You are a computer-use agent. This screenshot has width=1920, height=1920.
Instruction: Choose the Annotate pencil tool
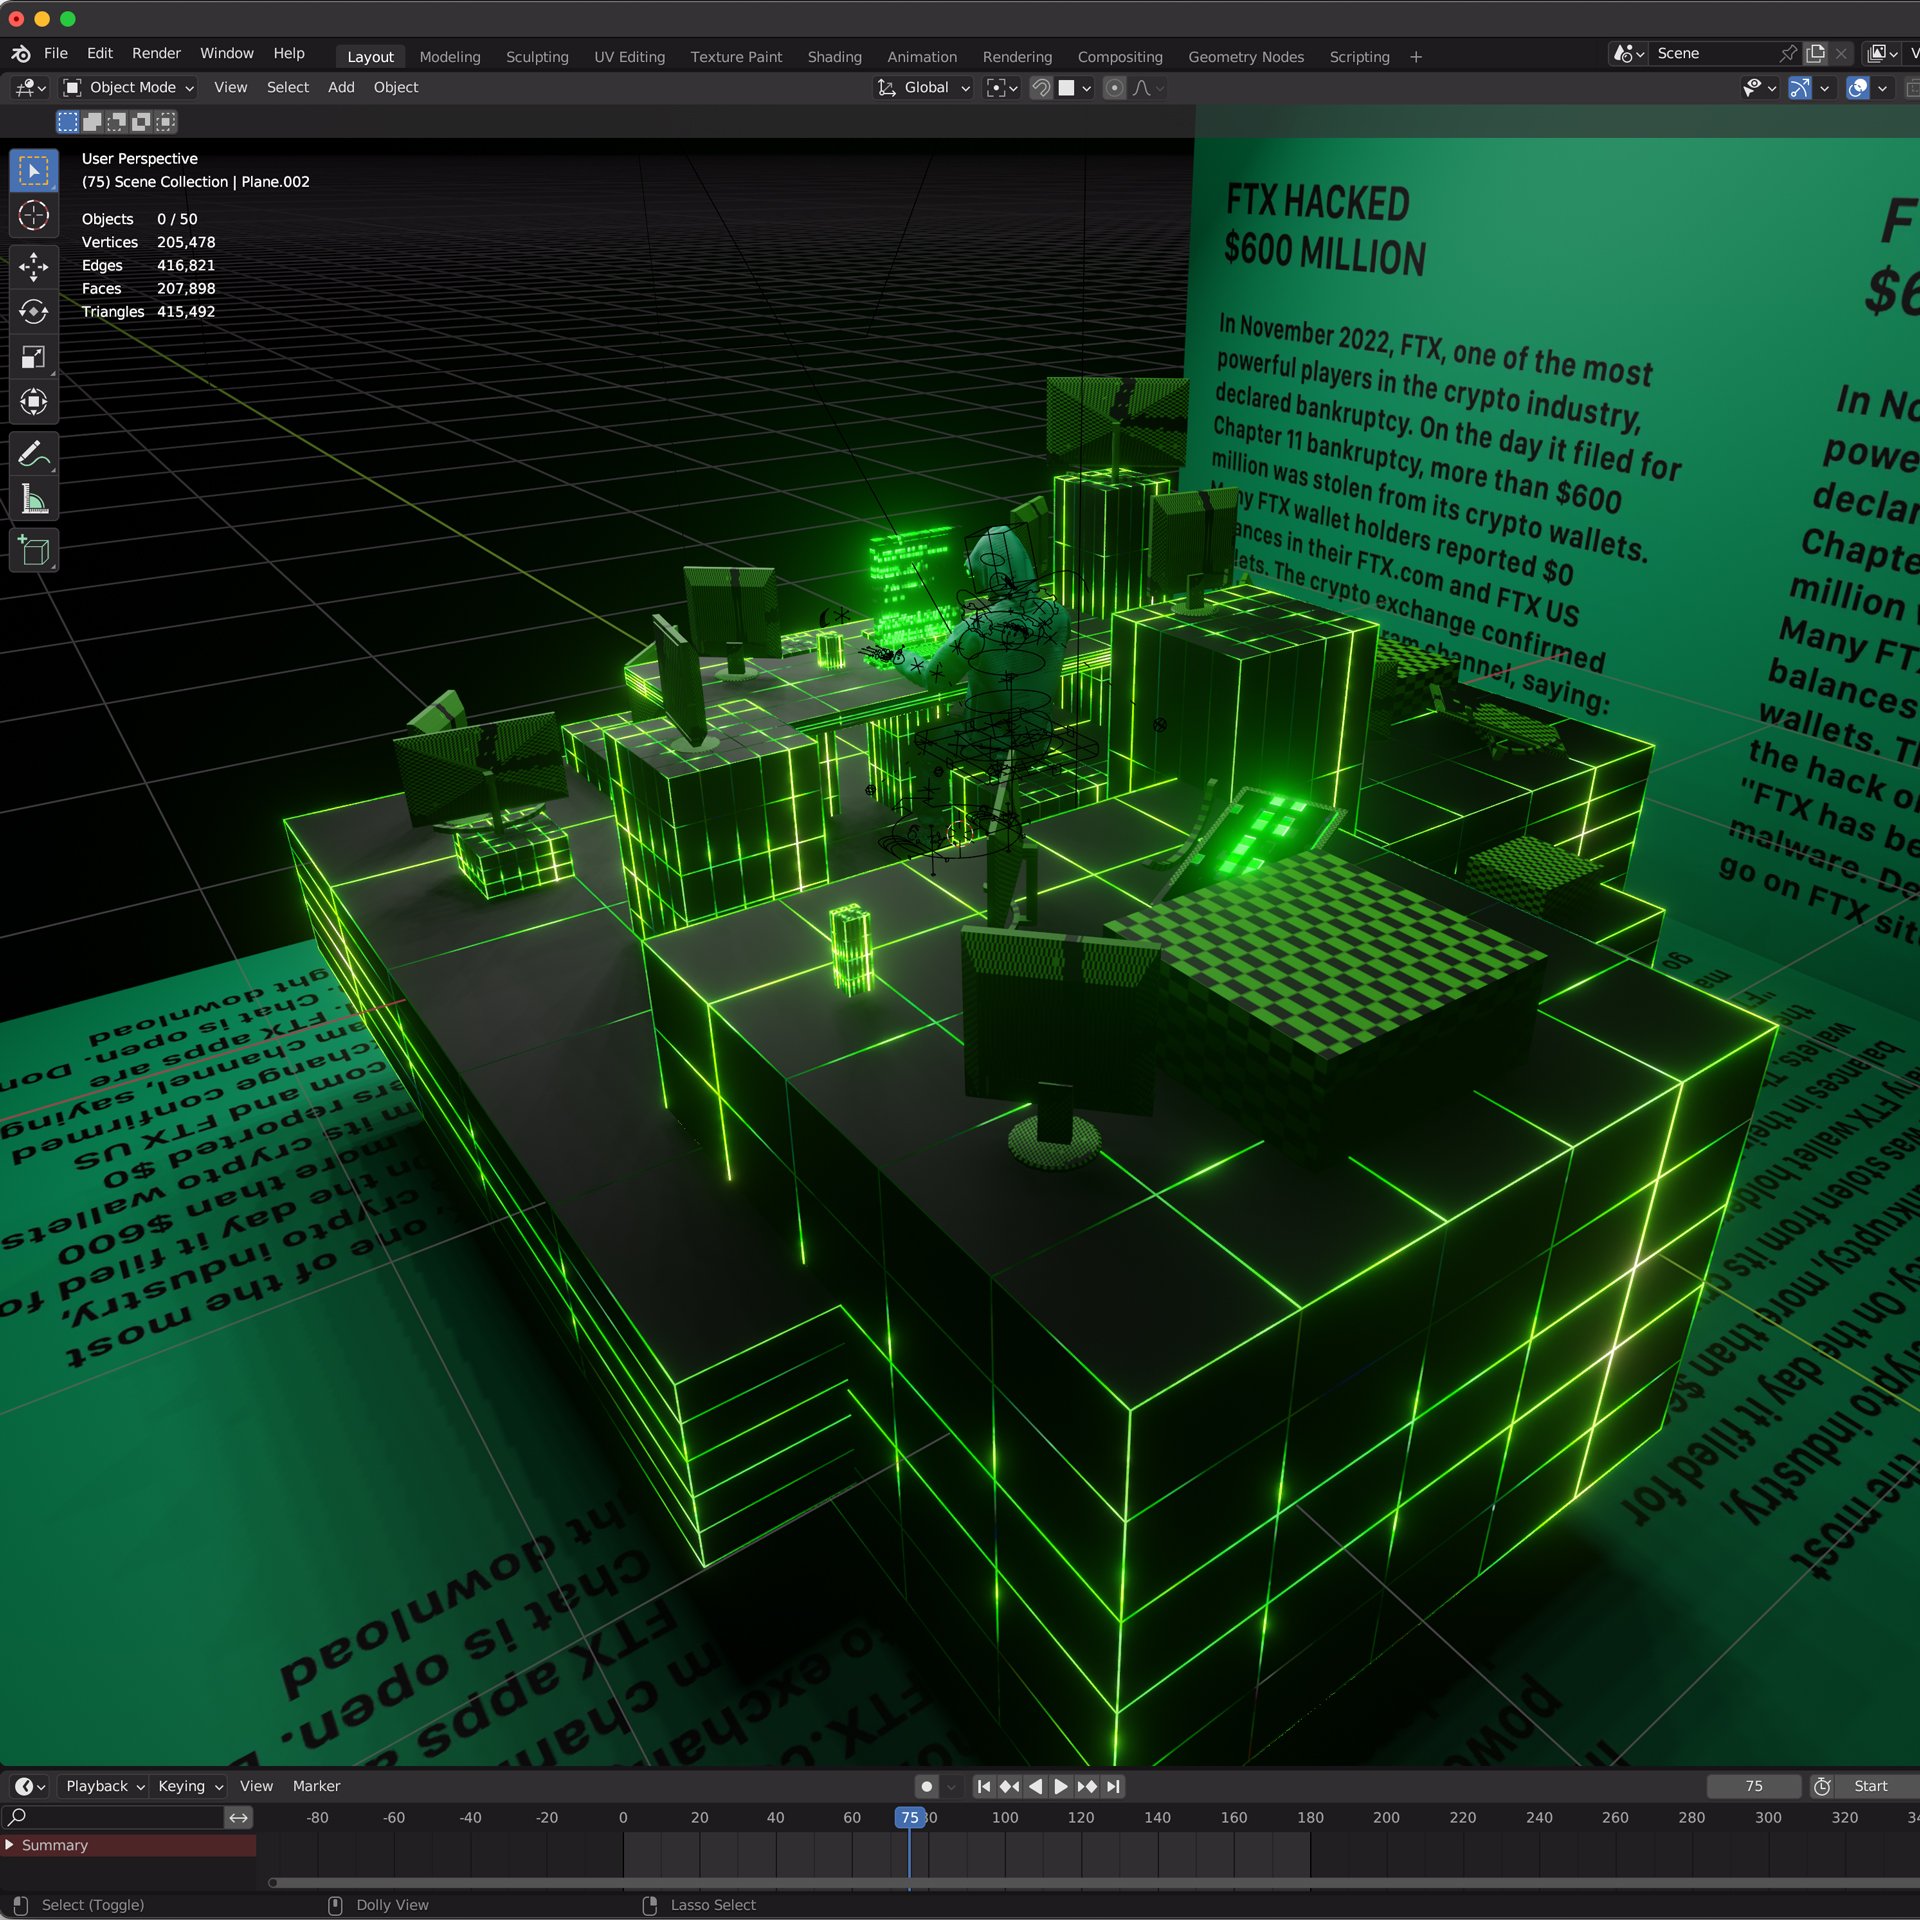click(x=34, y=455)
